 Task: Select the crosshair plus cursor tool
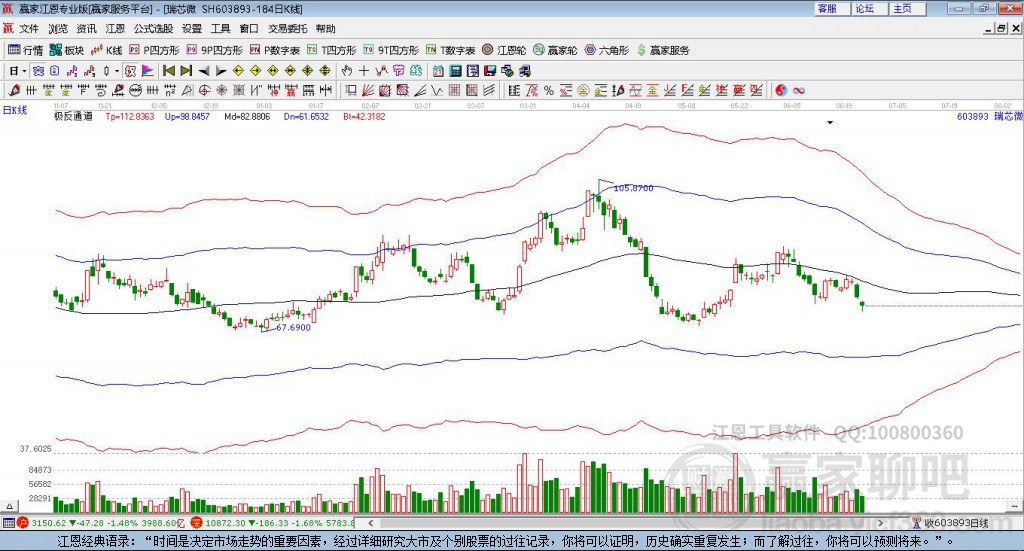pos(364,71)
